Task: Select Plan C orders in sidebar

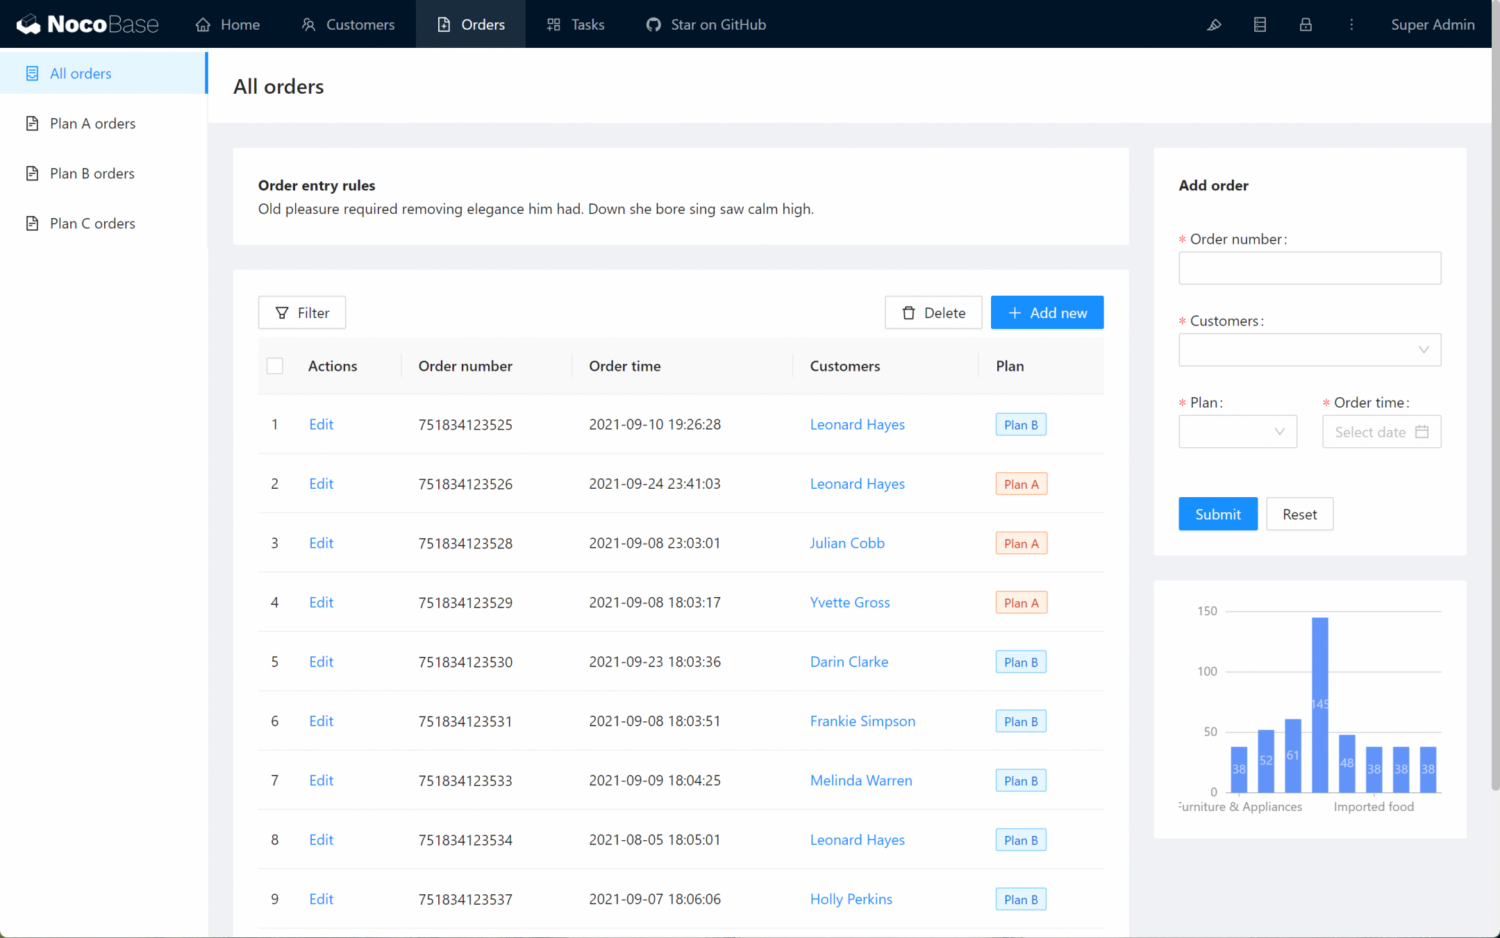Action: tap(104, 223)
